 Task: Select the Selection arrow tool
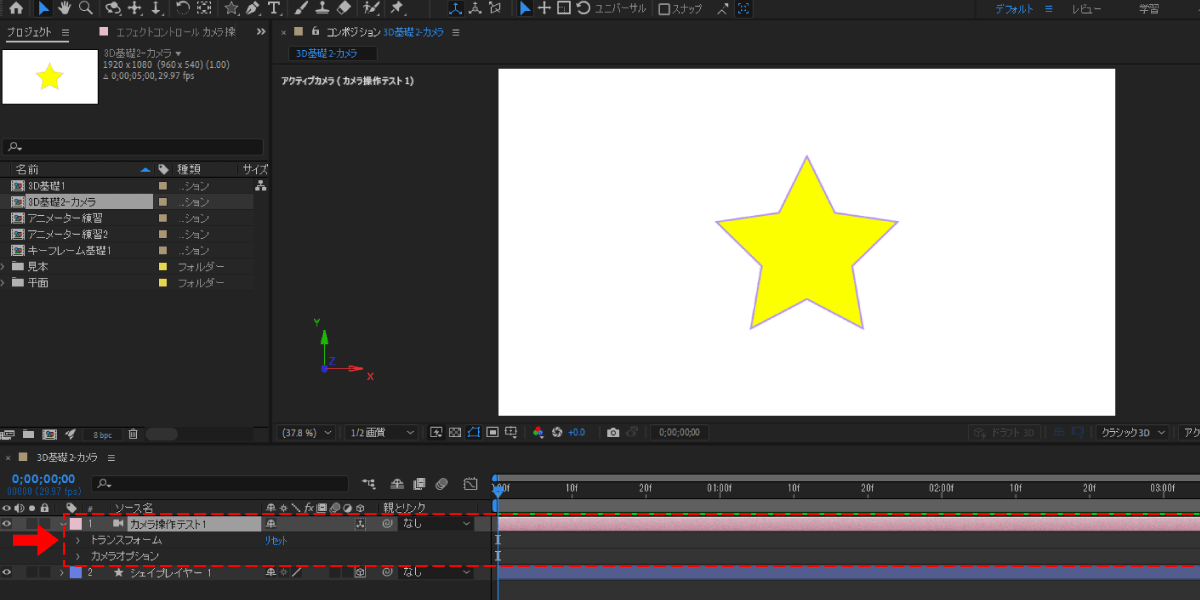coord(44,9)
